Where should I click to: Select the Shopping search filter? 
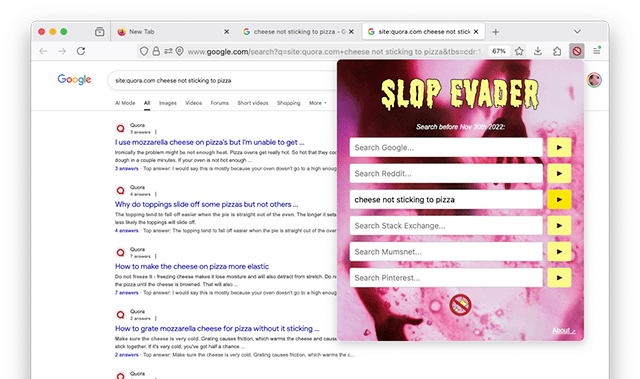click(x=289, y=103)
